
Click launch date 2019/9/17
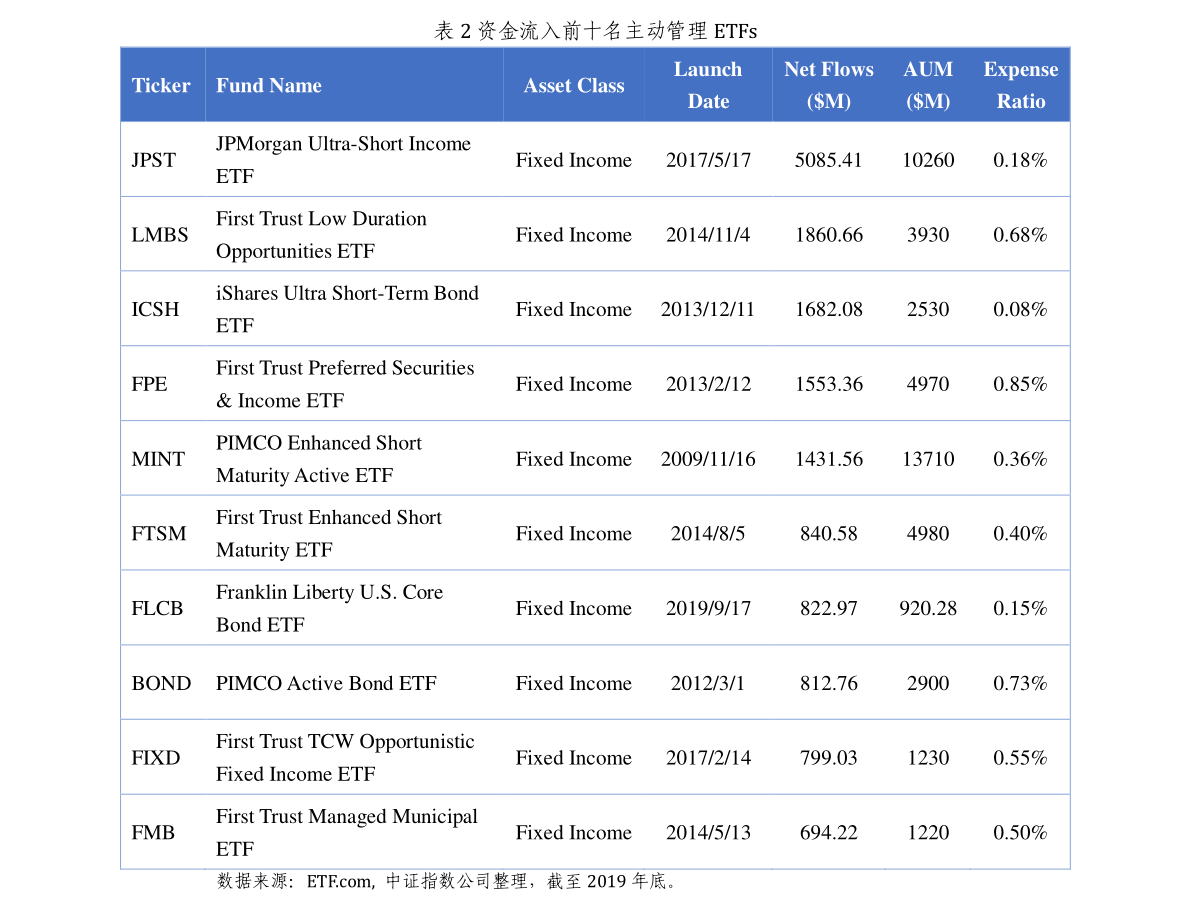pyautogui.click(x=708, y=608)
